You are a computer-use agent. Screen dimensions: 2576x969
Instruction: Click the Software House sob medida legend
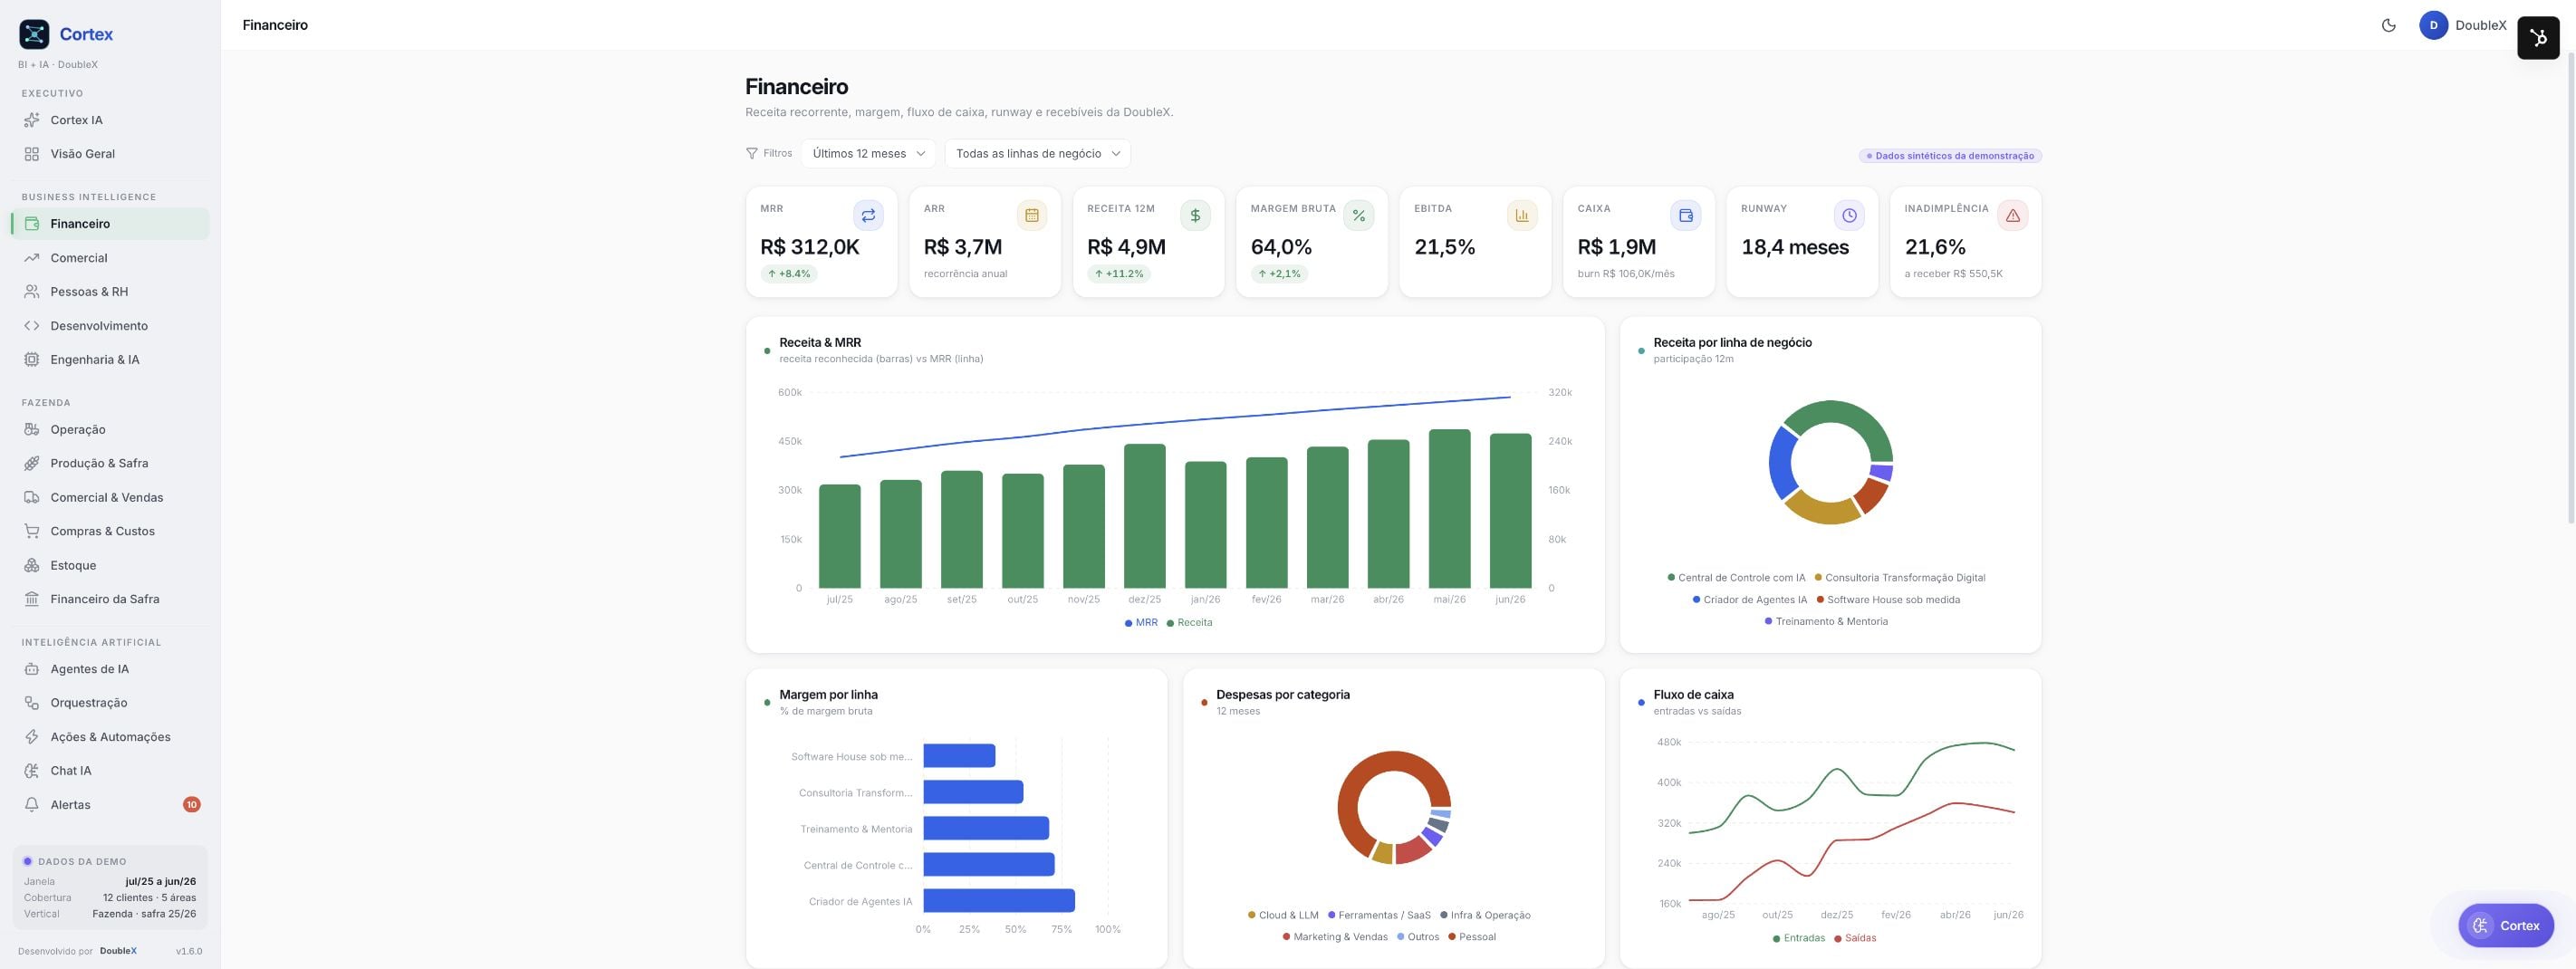tap(1888, 600)
